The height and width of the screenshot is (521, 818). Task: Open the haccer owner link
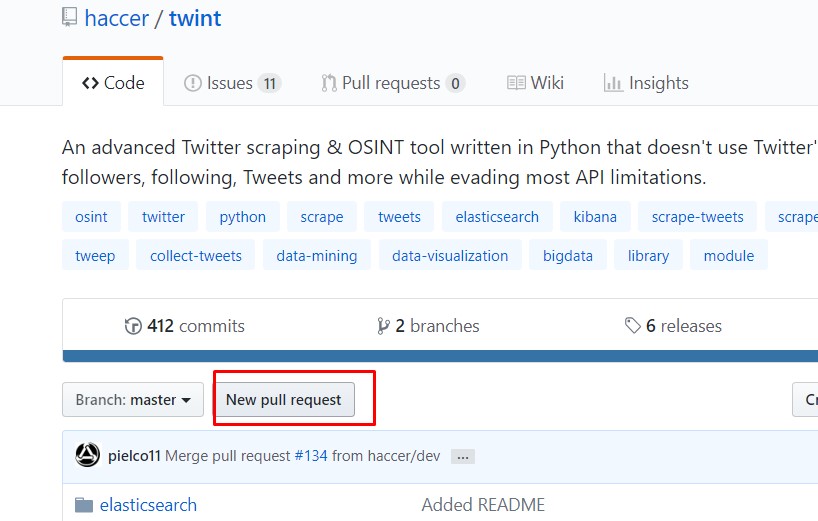point(116,18)
